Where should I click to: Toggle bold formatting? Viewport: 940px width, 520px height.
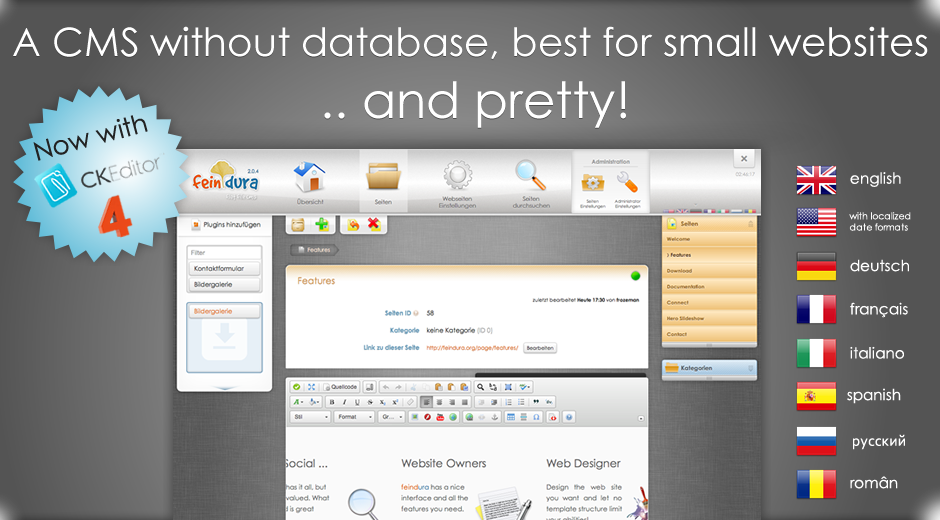[332, 402]
